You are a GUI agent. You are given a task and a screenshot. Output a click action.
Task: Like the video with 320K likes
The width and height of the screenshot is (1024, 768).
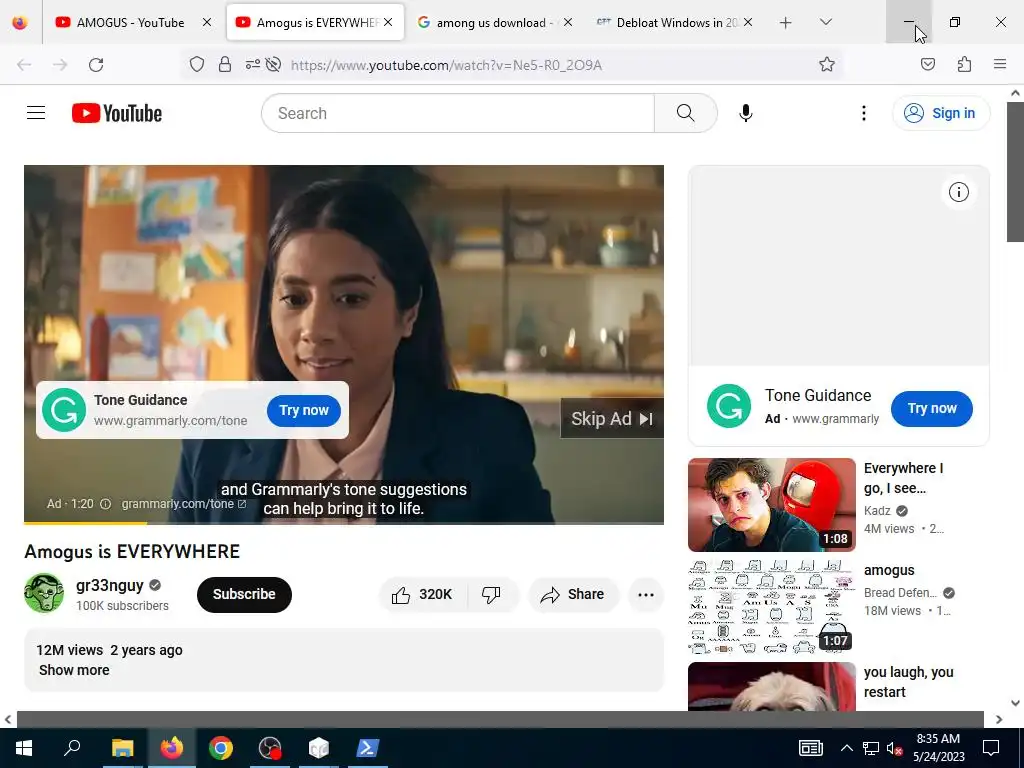[423, 594]
